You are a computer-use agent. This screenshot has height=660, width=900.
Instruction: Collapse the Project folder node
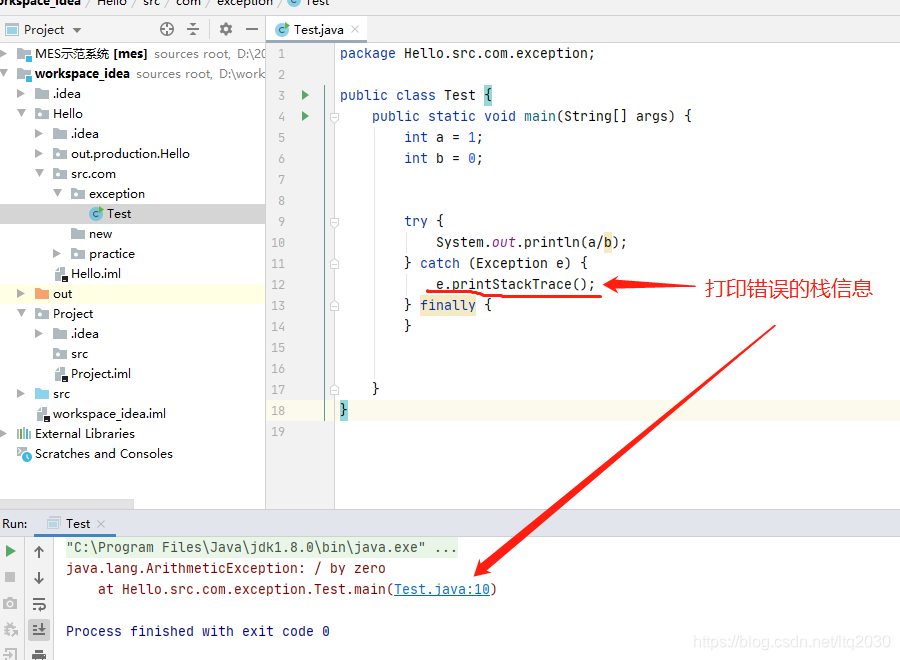click(21, 313)
